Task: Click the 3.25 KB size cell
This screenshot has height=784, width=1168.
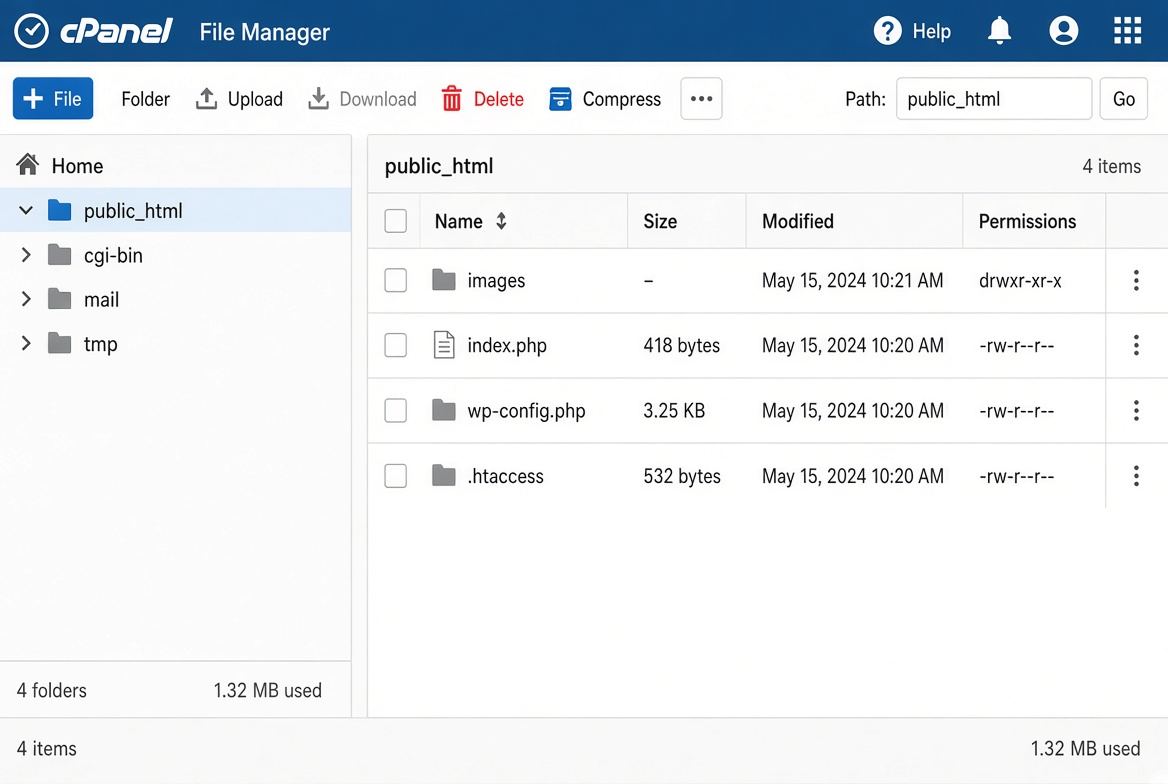Action: (x=673, y=411)
